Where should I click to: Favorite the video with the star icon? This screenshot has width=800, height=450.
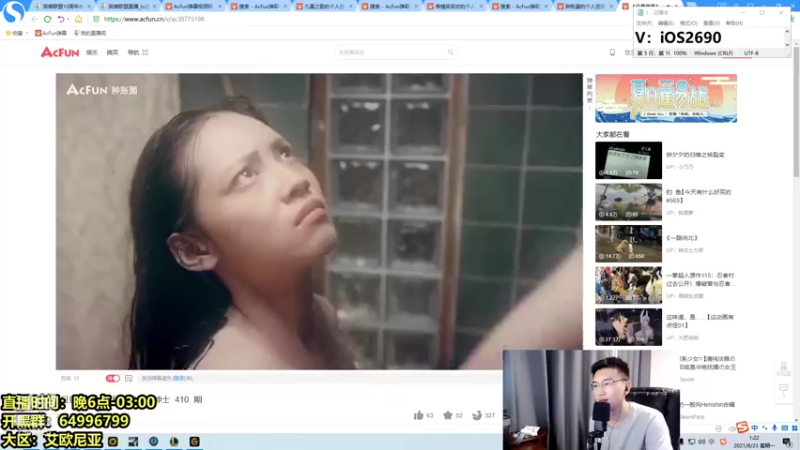[448, 415]
